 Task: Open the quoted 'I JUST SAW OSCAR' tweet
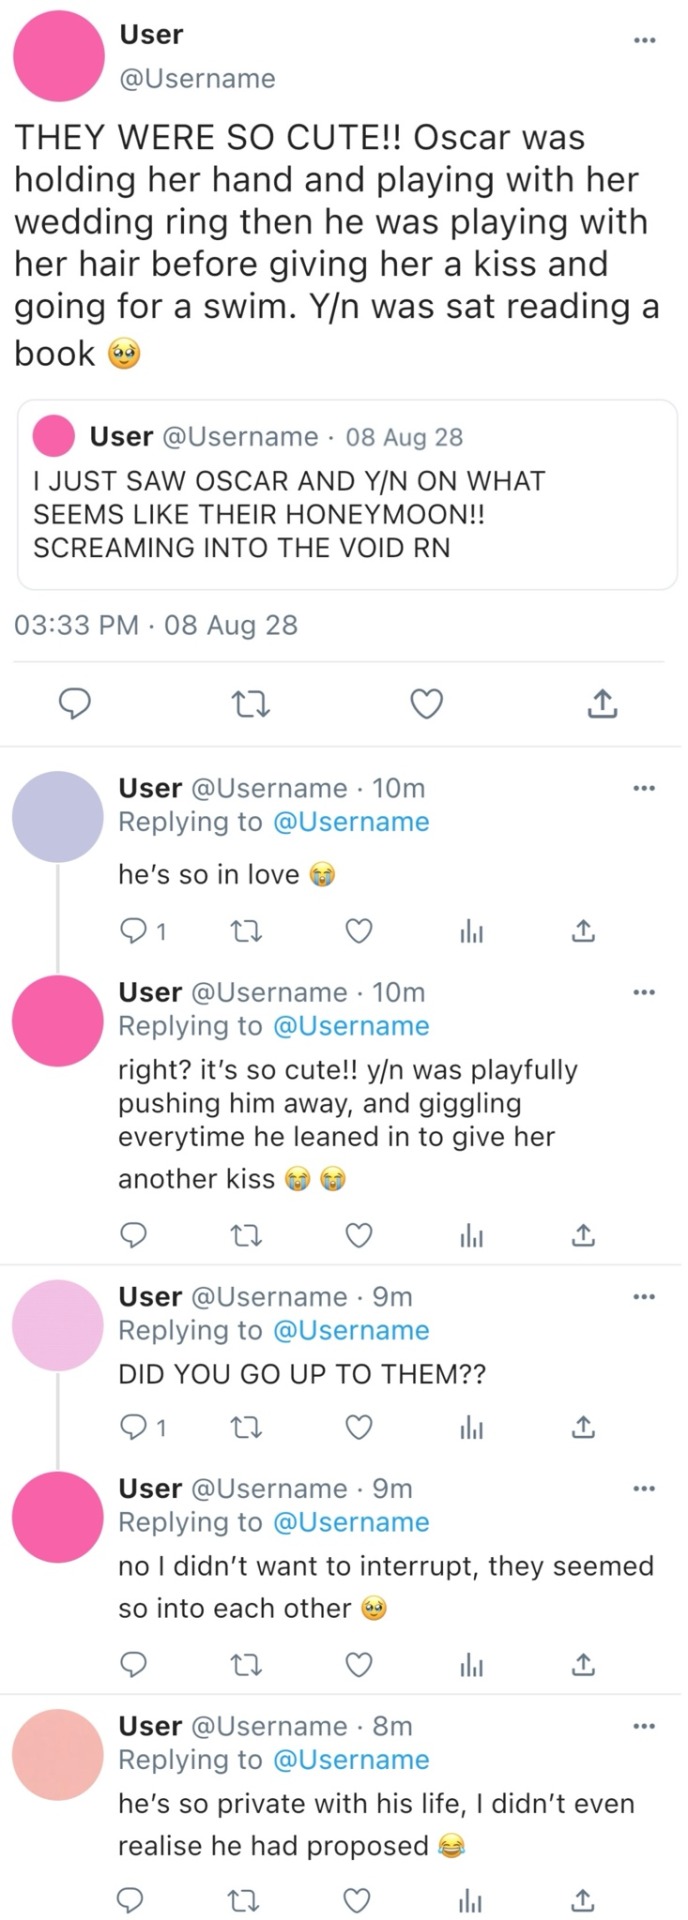coord(347,495)
